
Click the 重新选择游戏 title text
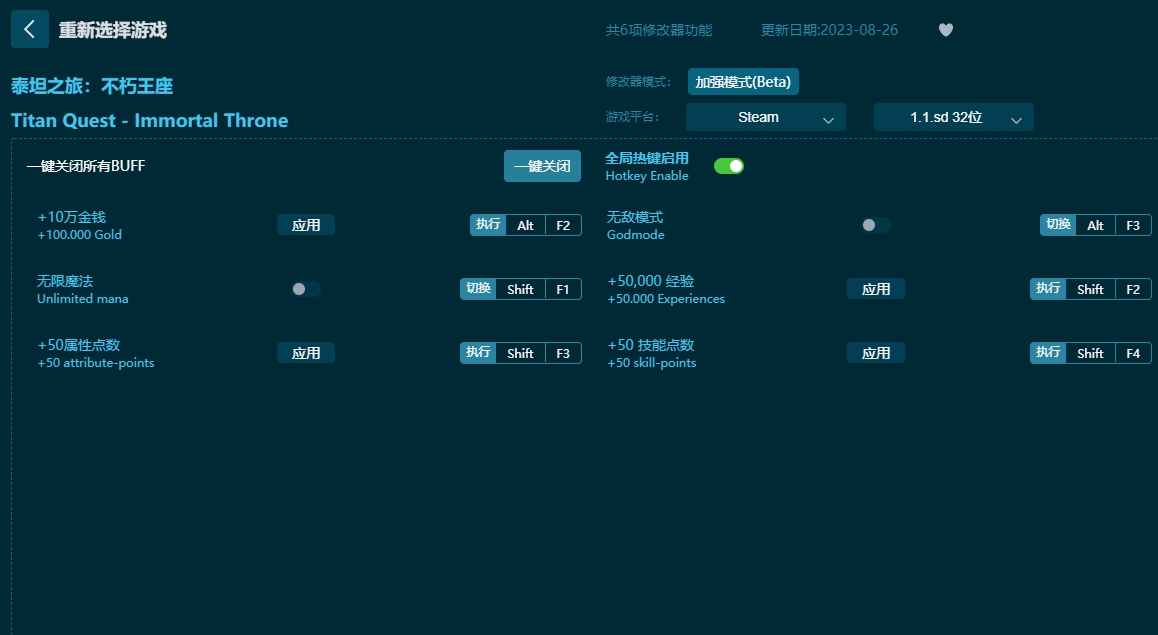click(x=112, y=30)
